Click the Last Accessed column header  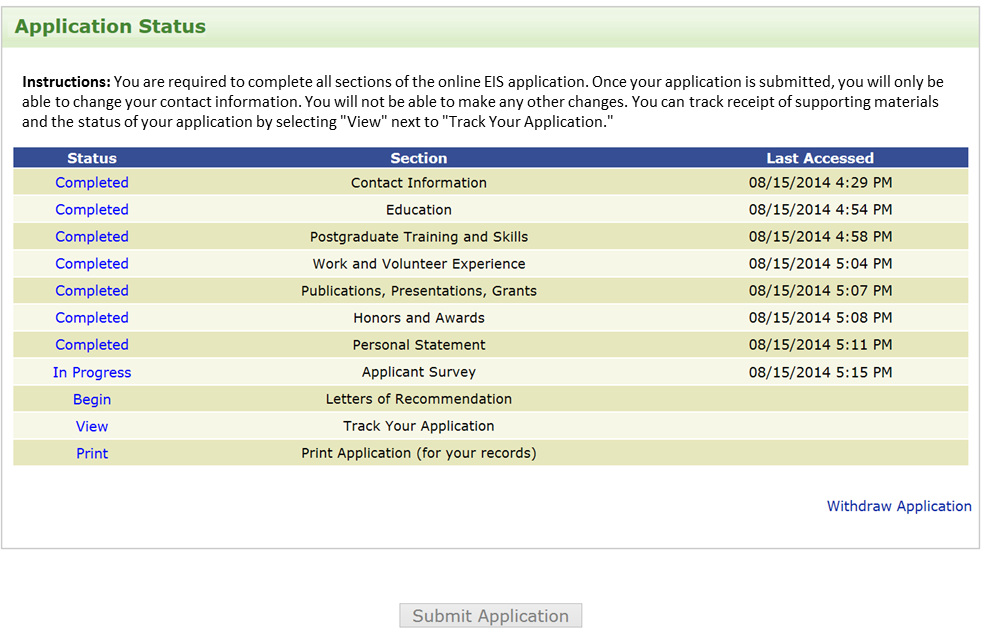(x=820, y=158)
